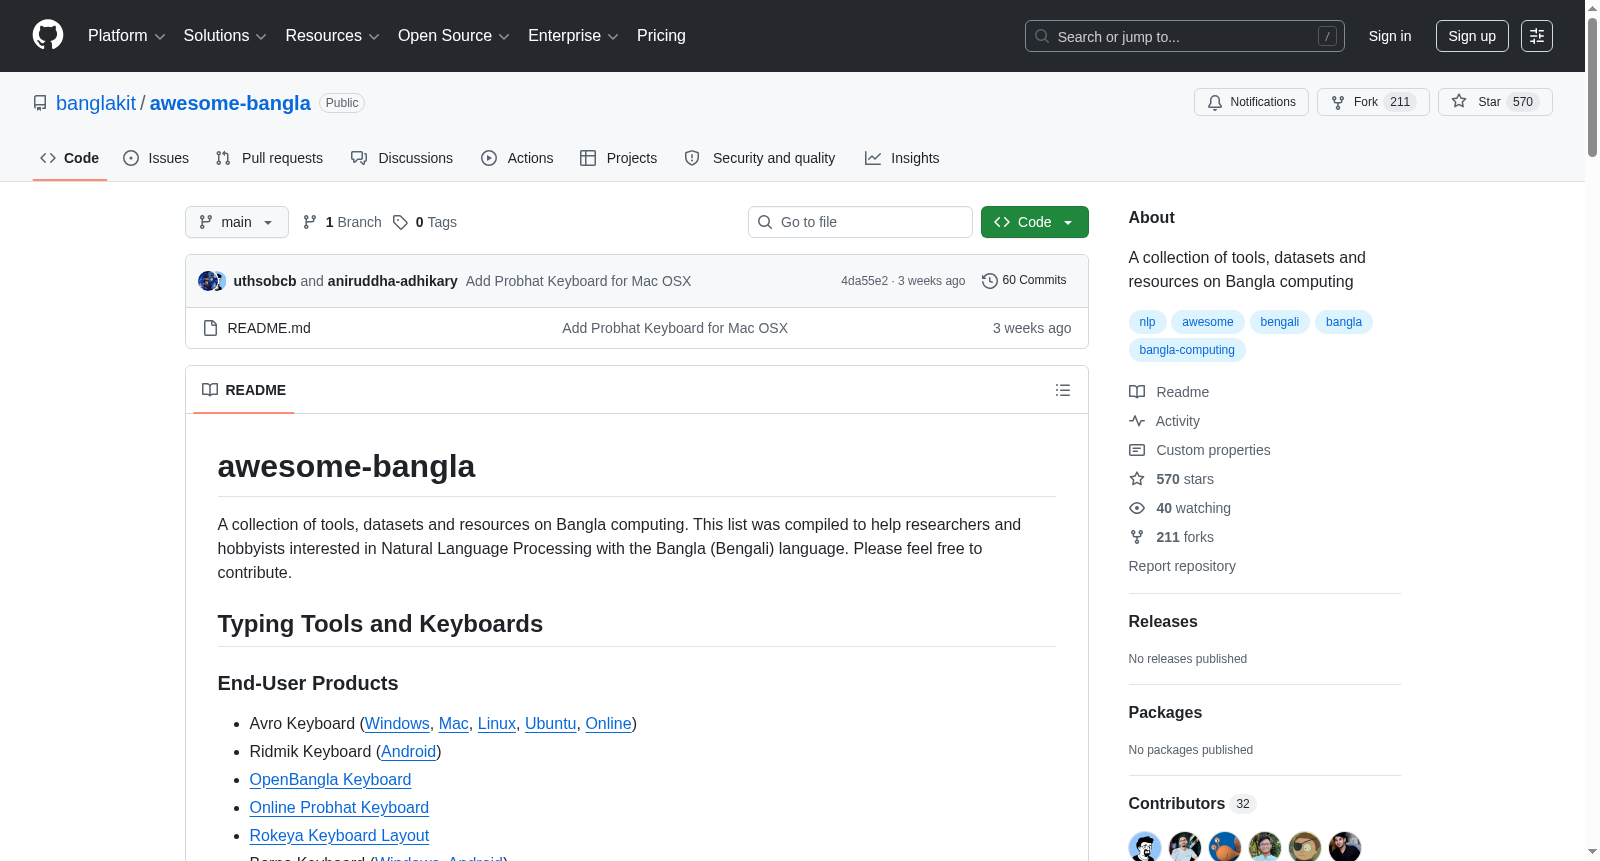The height and width of the screenshot is (861, 1600).
Task: Switch to the Pull requests tab
Action: point(269,158)
